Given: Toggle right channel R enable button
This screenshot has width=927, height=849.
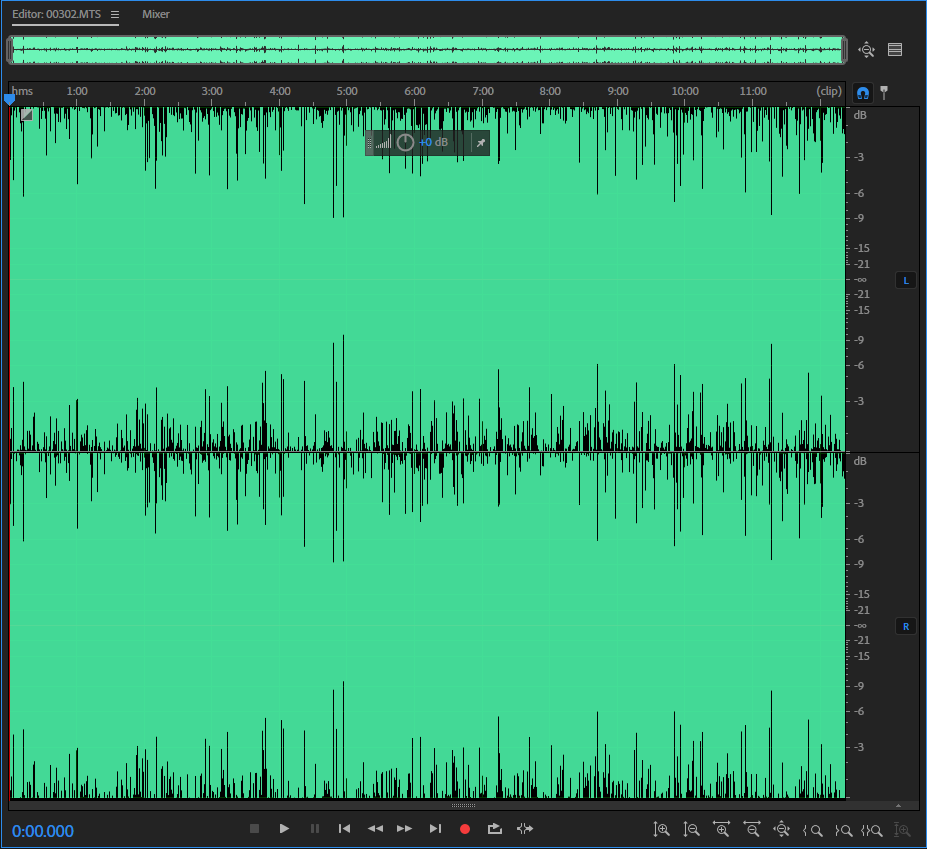Looking at the screenshot, I should pos(906,627).
